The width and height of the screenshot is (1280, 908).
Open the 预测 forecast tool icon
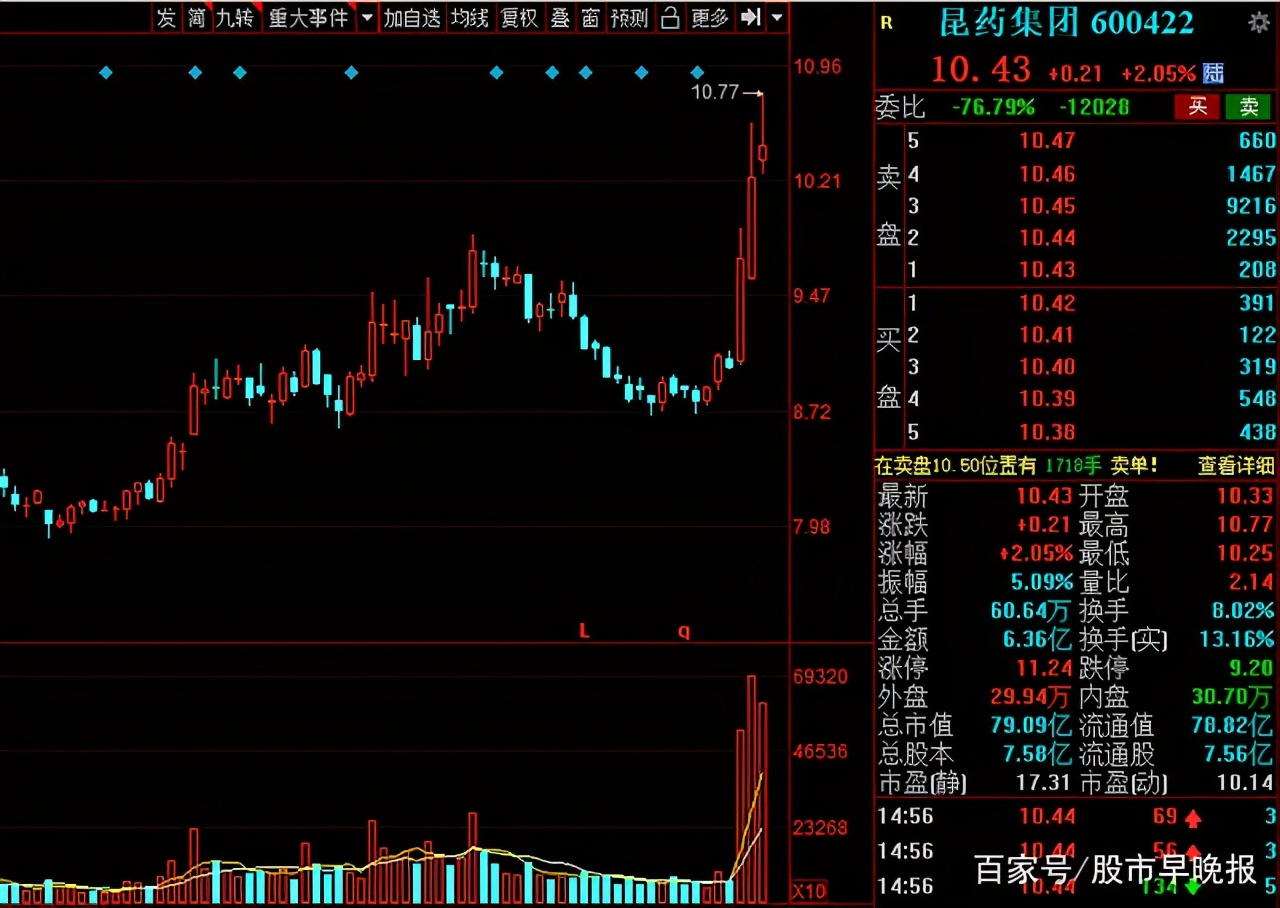(x=629, y=17)
